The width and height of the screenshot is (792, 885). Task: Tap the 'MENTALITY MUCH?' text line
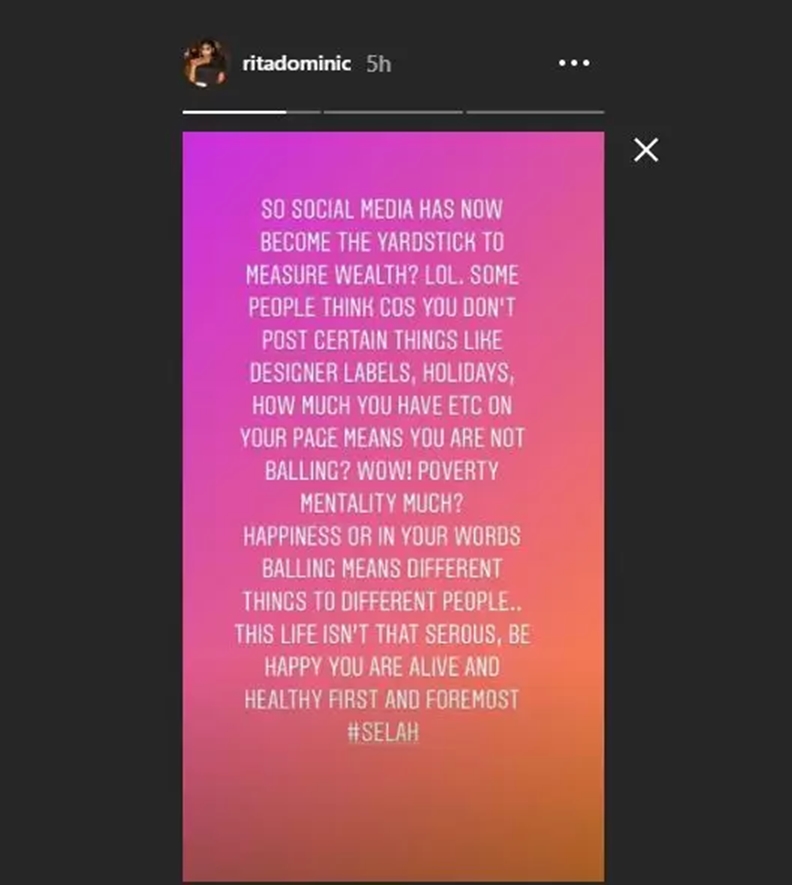tap(381, 502)
